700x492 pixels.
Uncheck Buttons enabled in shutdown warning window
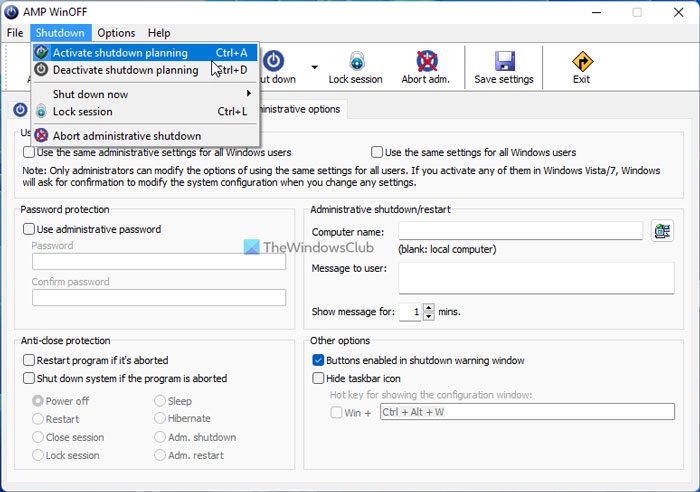318,360
